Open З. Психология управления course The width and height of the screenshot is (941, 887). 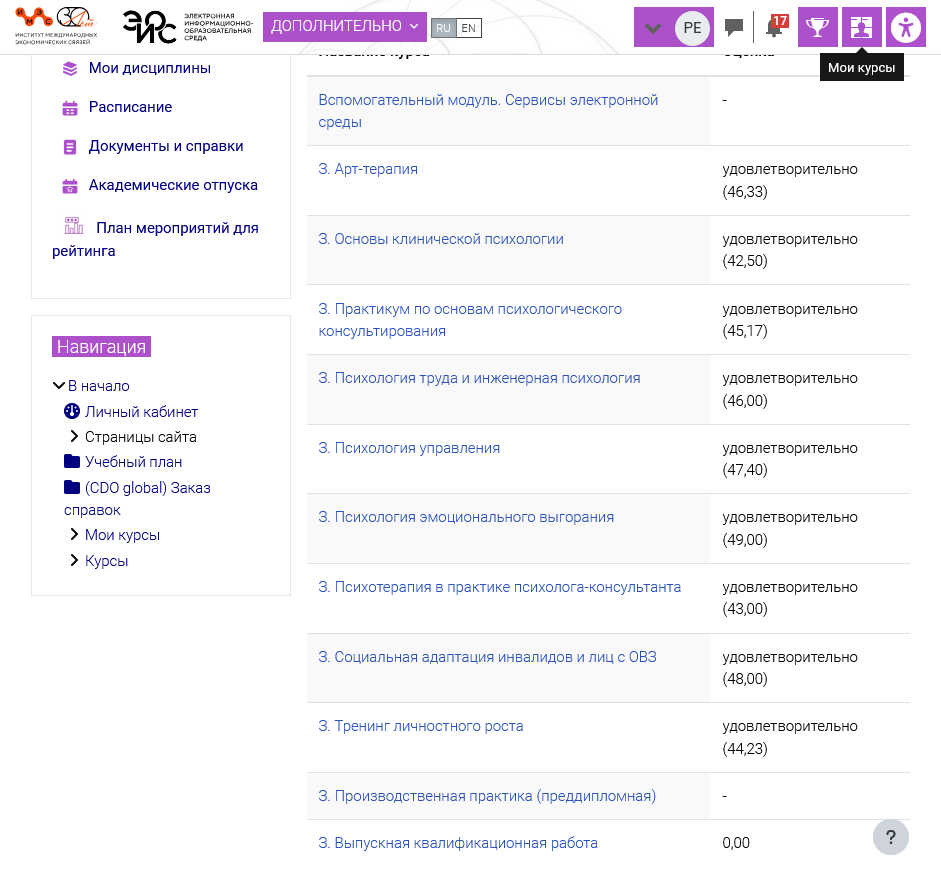pyautogui.click(x=409, y=448)
